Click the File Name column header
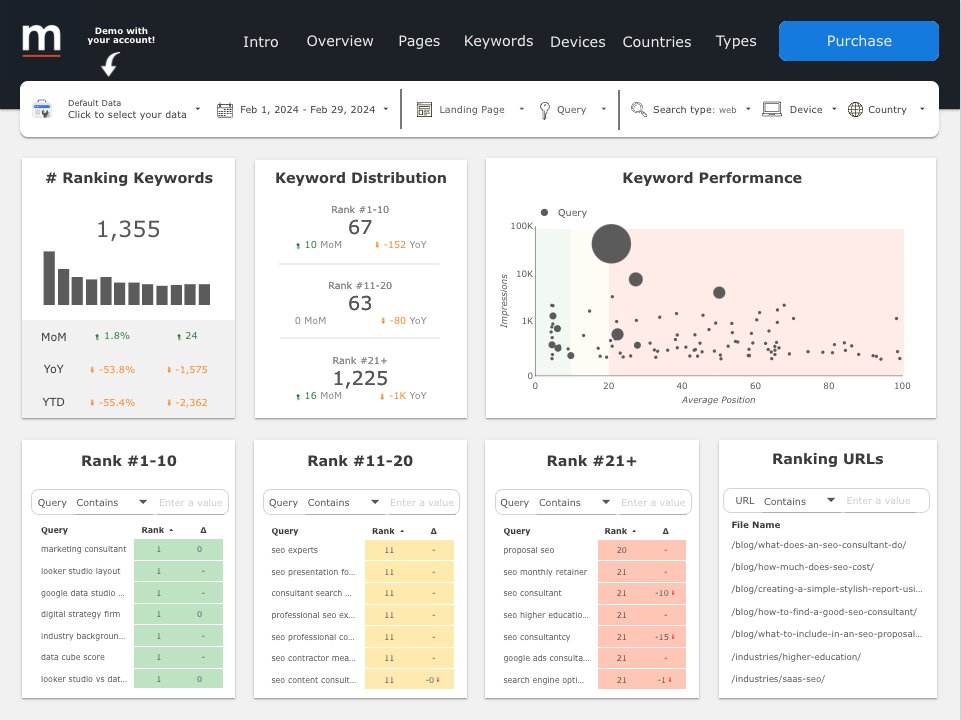This screenshot has height=720, width=961. pyautogui.click(x=755, y=525)
